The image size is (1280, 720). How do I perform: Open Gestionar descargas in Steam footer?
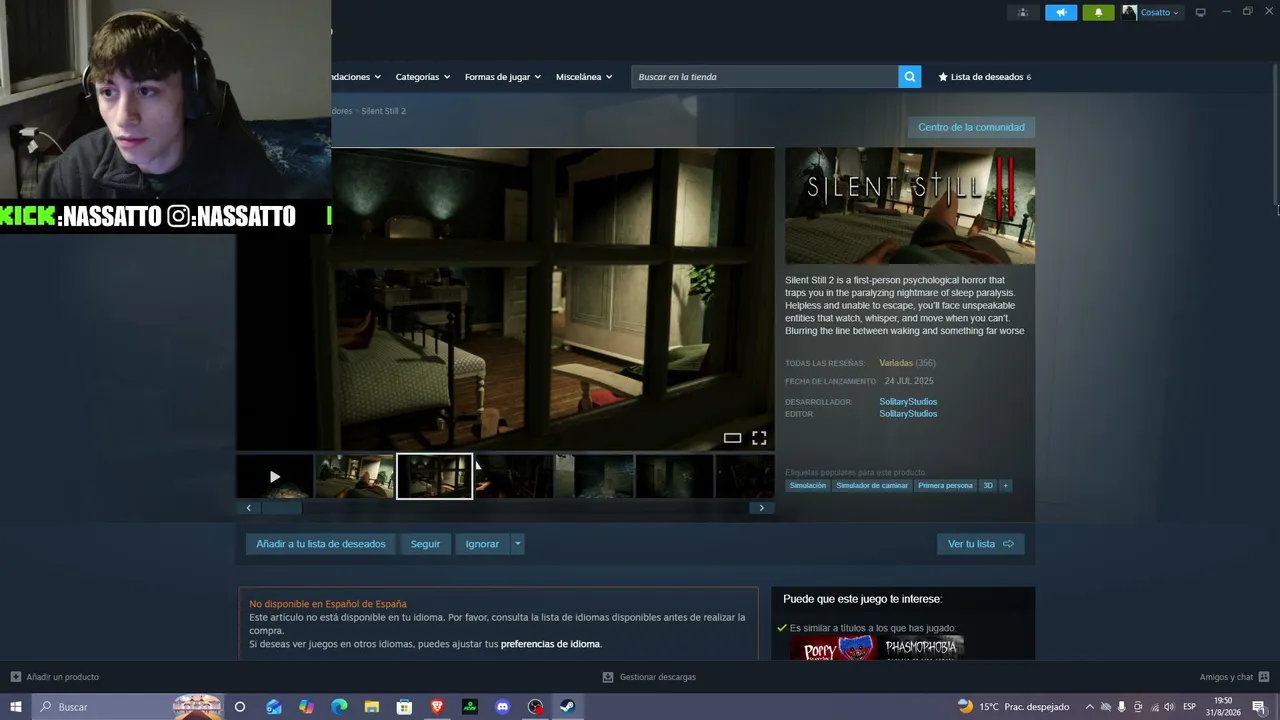click(649, 677)
